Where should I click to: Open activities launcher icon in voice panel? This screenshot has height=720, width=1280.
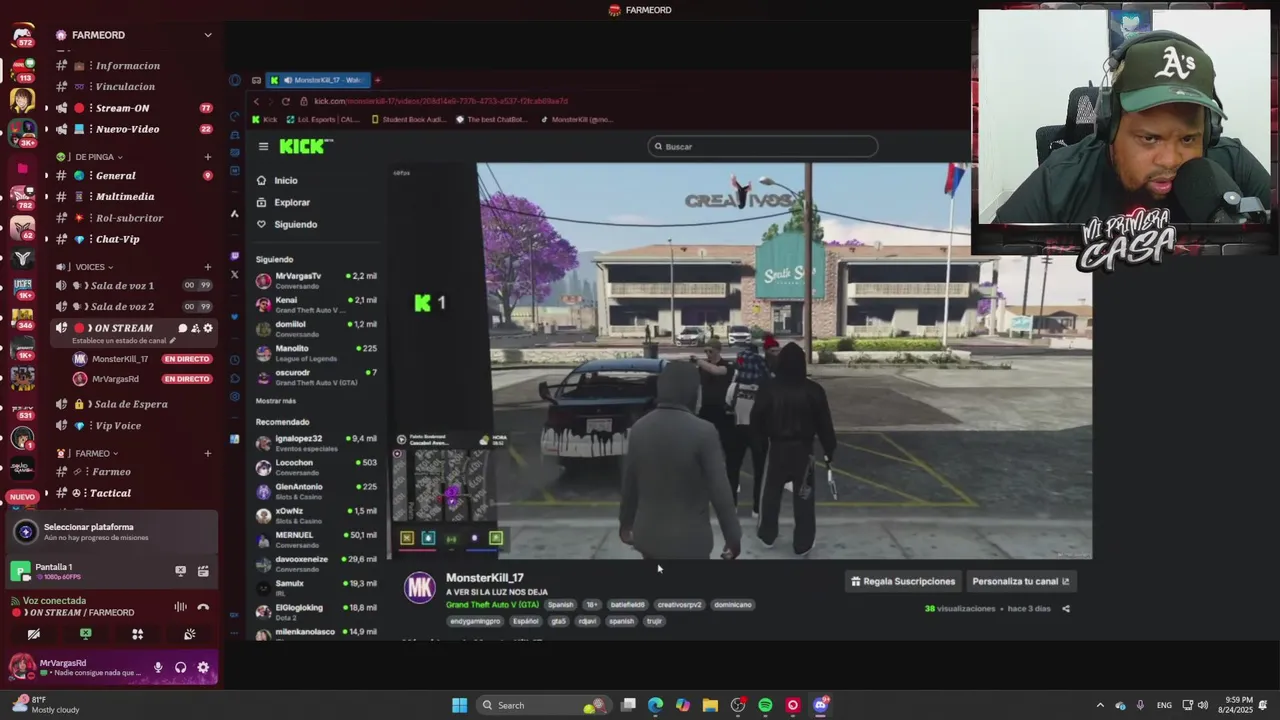pyautogui.click(x=138, y=634)
